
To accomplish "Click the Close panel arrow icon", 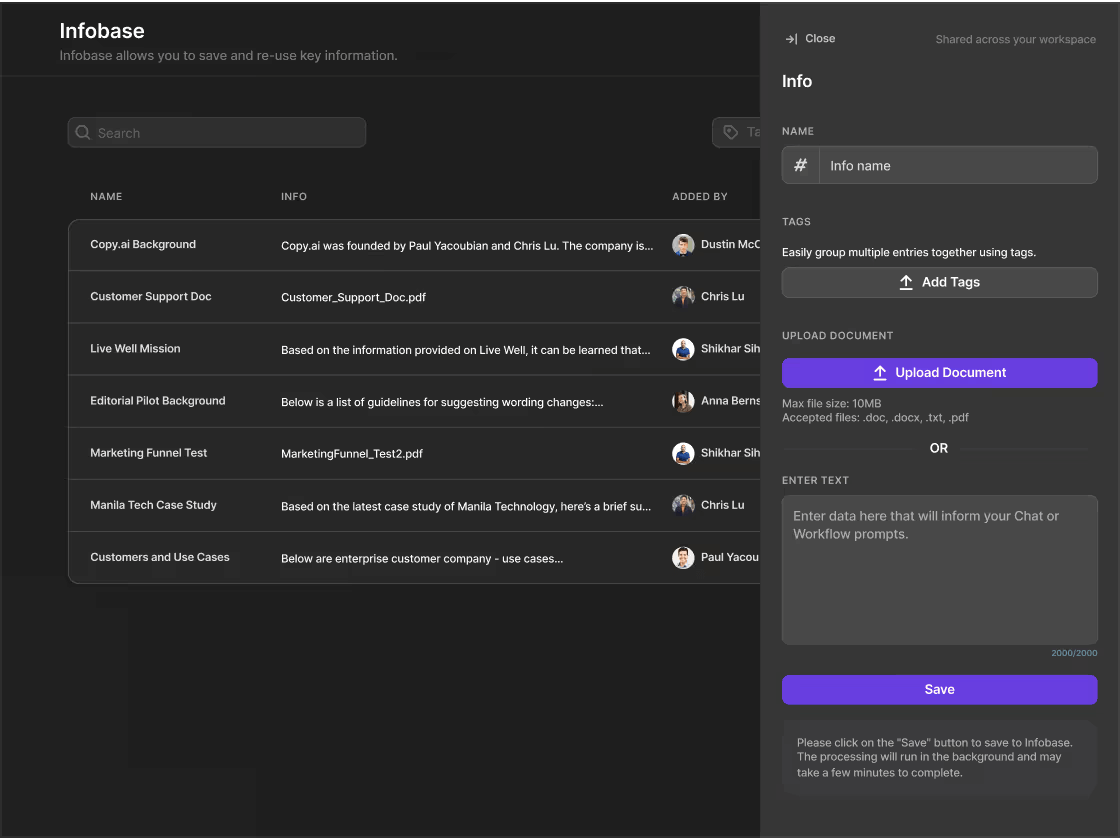I will pos(791,39).
